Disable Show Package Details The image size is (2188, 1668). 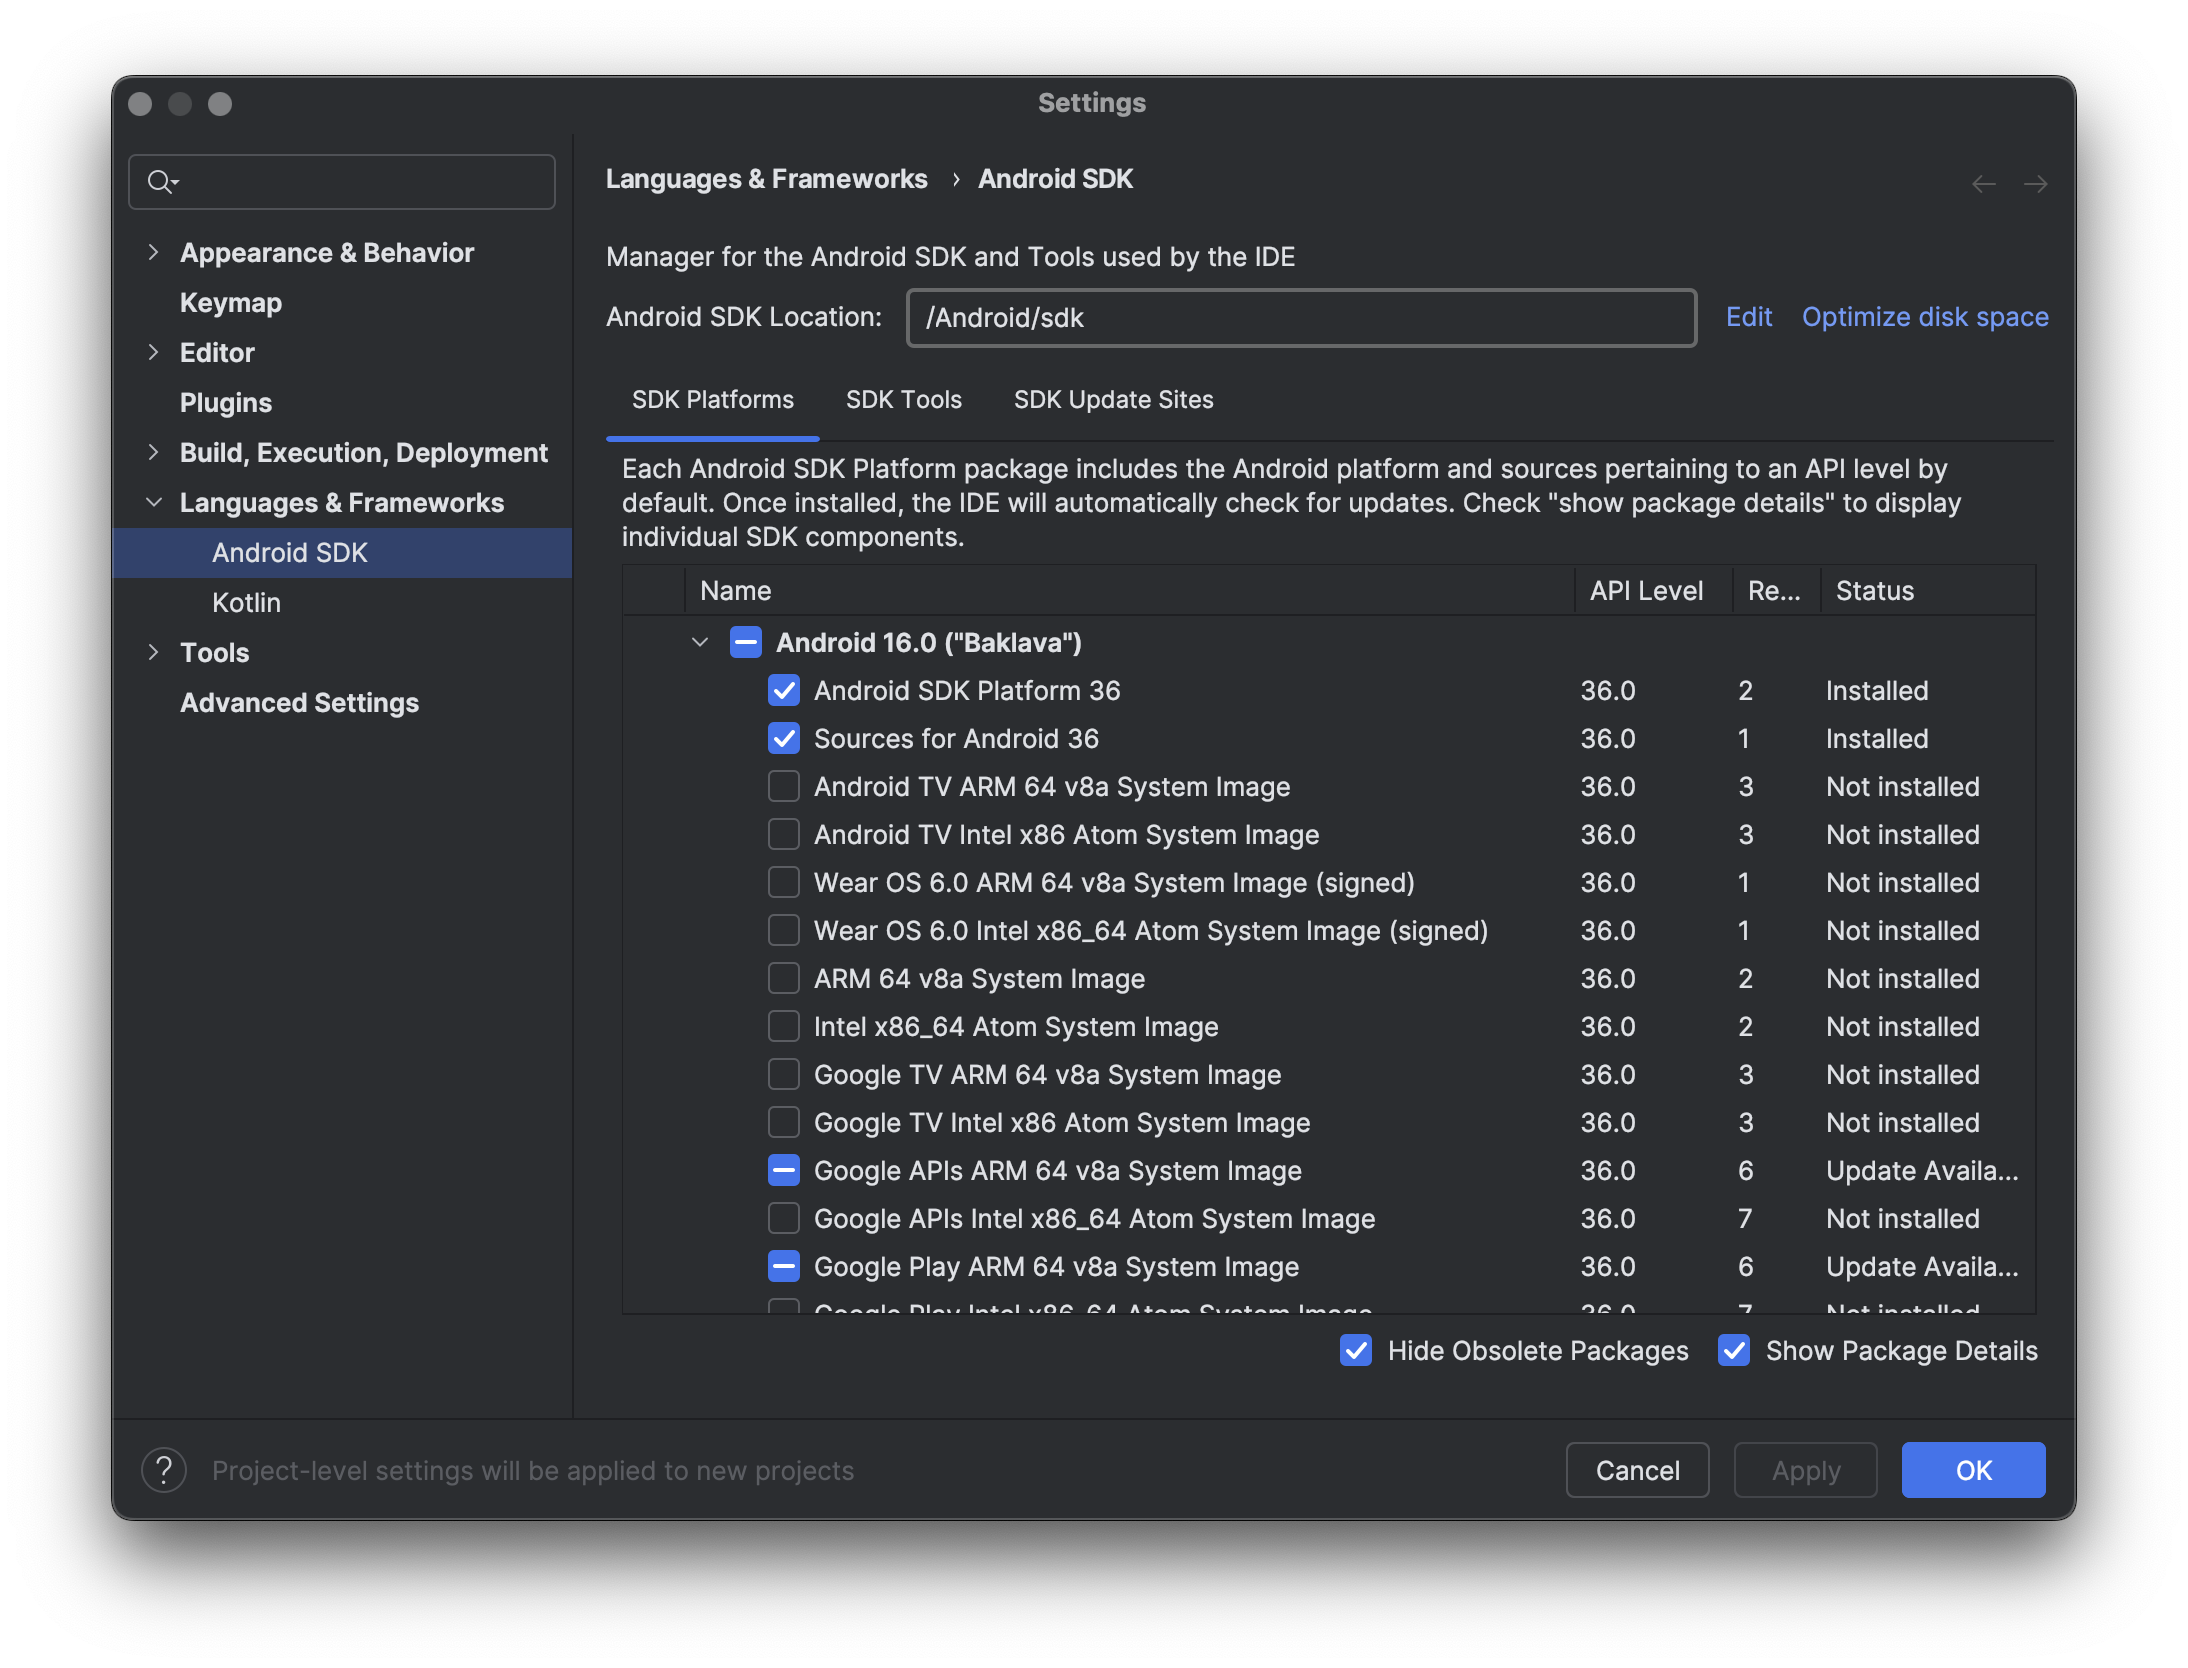(x=1734, y=1350)
